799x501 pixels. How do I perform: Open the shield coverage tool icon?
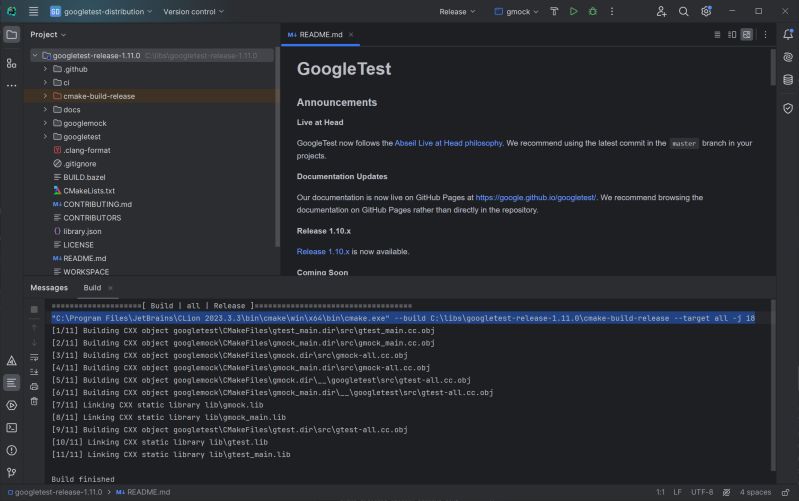pos(788,108)
